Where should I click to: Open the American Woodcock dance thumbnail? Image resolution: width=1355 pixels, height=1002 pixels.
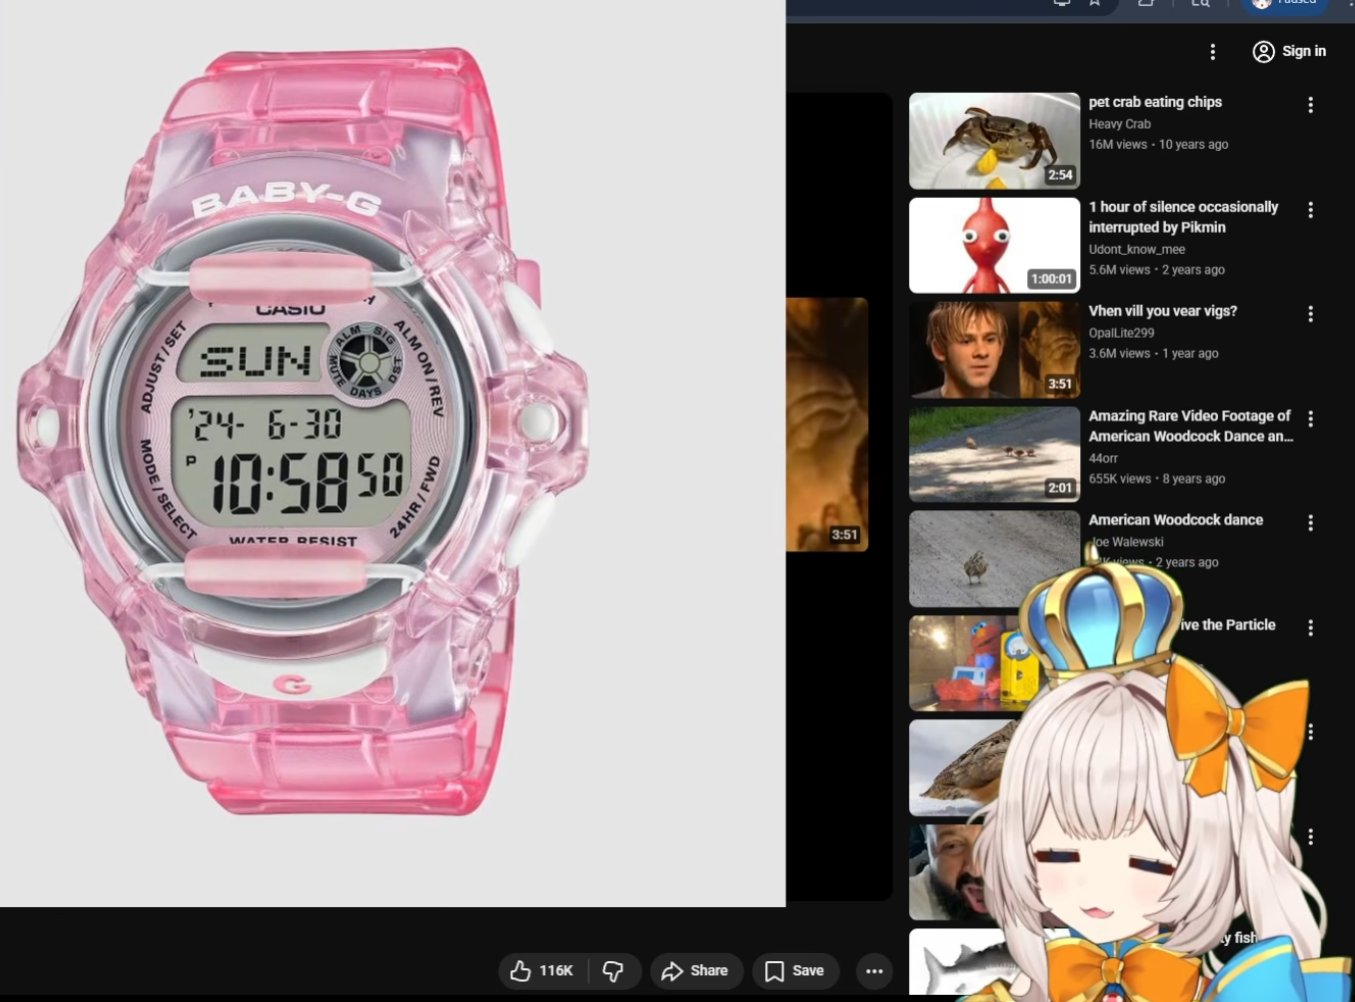coord(995,559)
